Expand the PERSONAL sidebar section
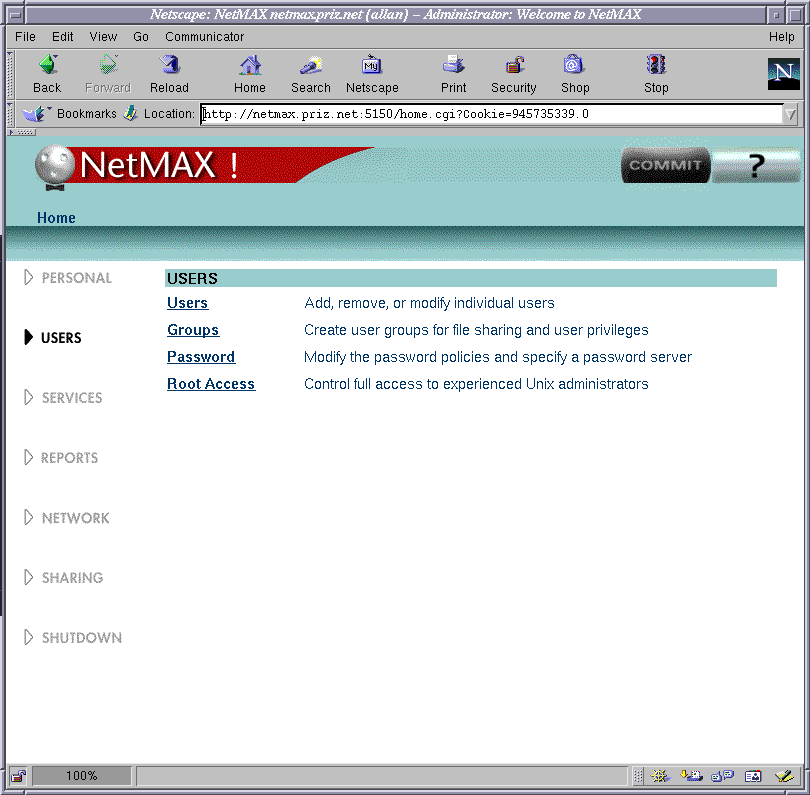 pyautogui.click(x=67, y=278)
